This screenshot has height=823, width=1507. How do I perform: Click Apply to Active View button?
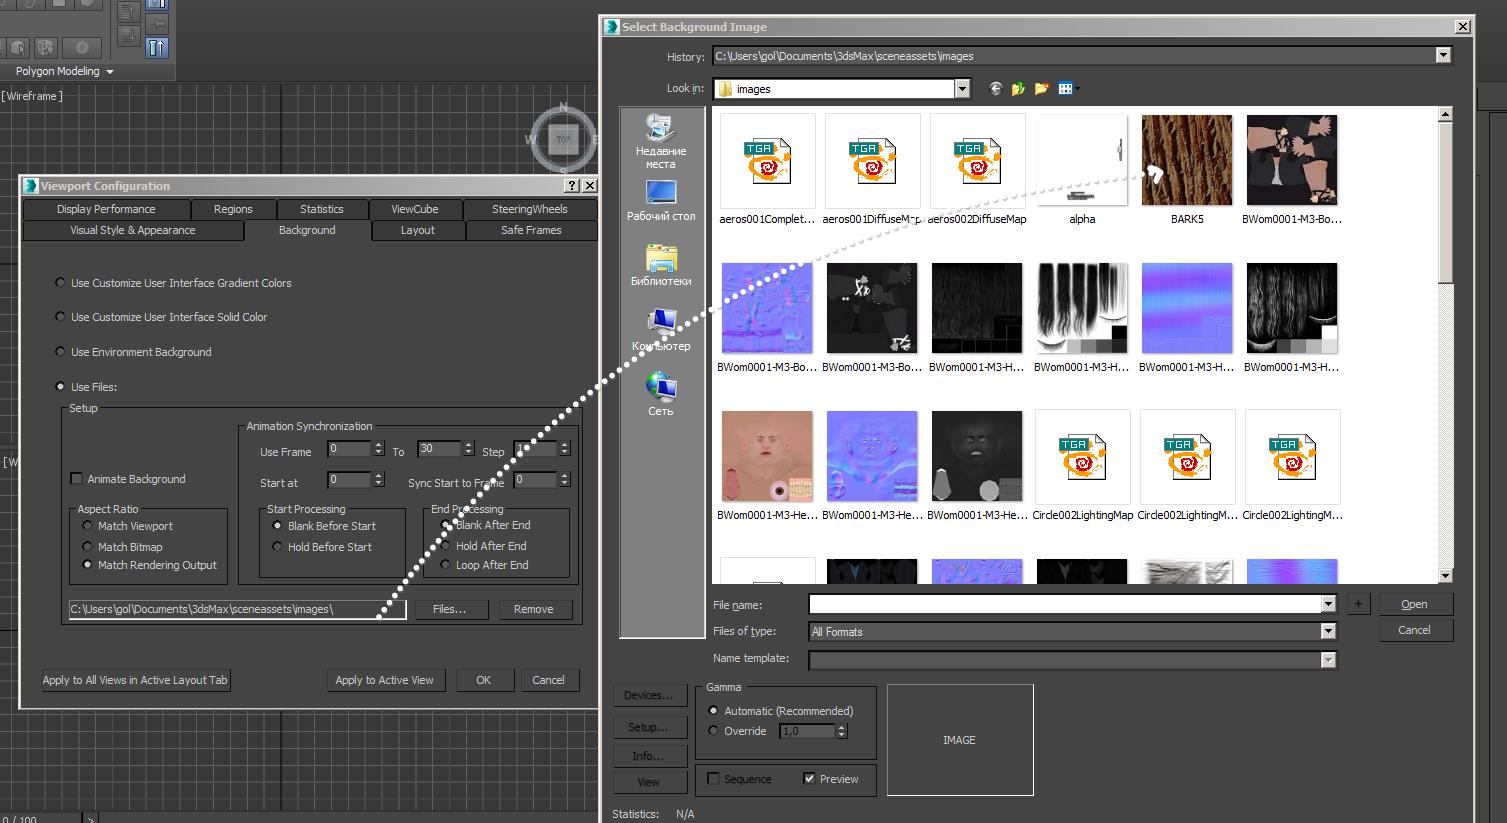click(384, 680)
